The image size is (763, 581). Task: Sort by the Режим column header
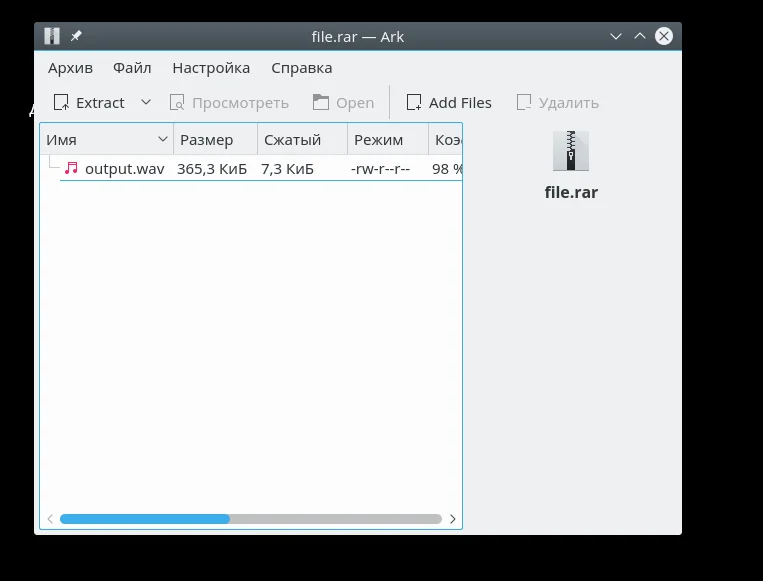(x=388, y=140)
